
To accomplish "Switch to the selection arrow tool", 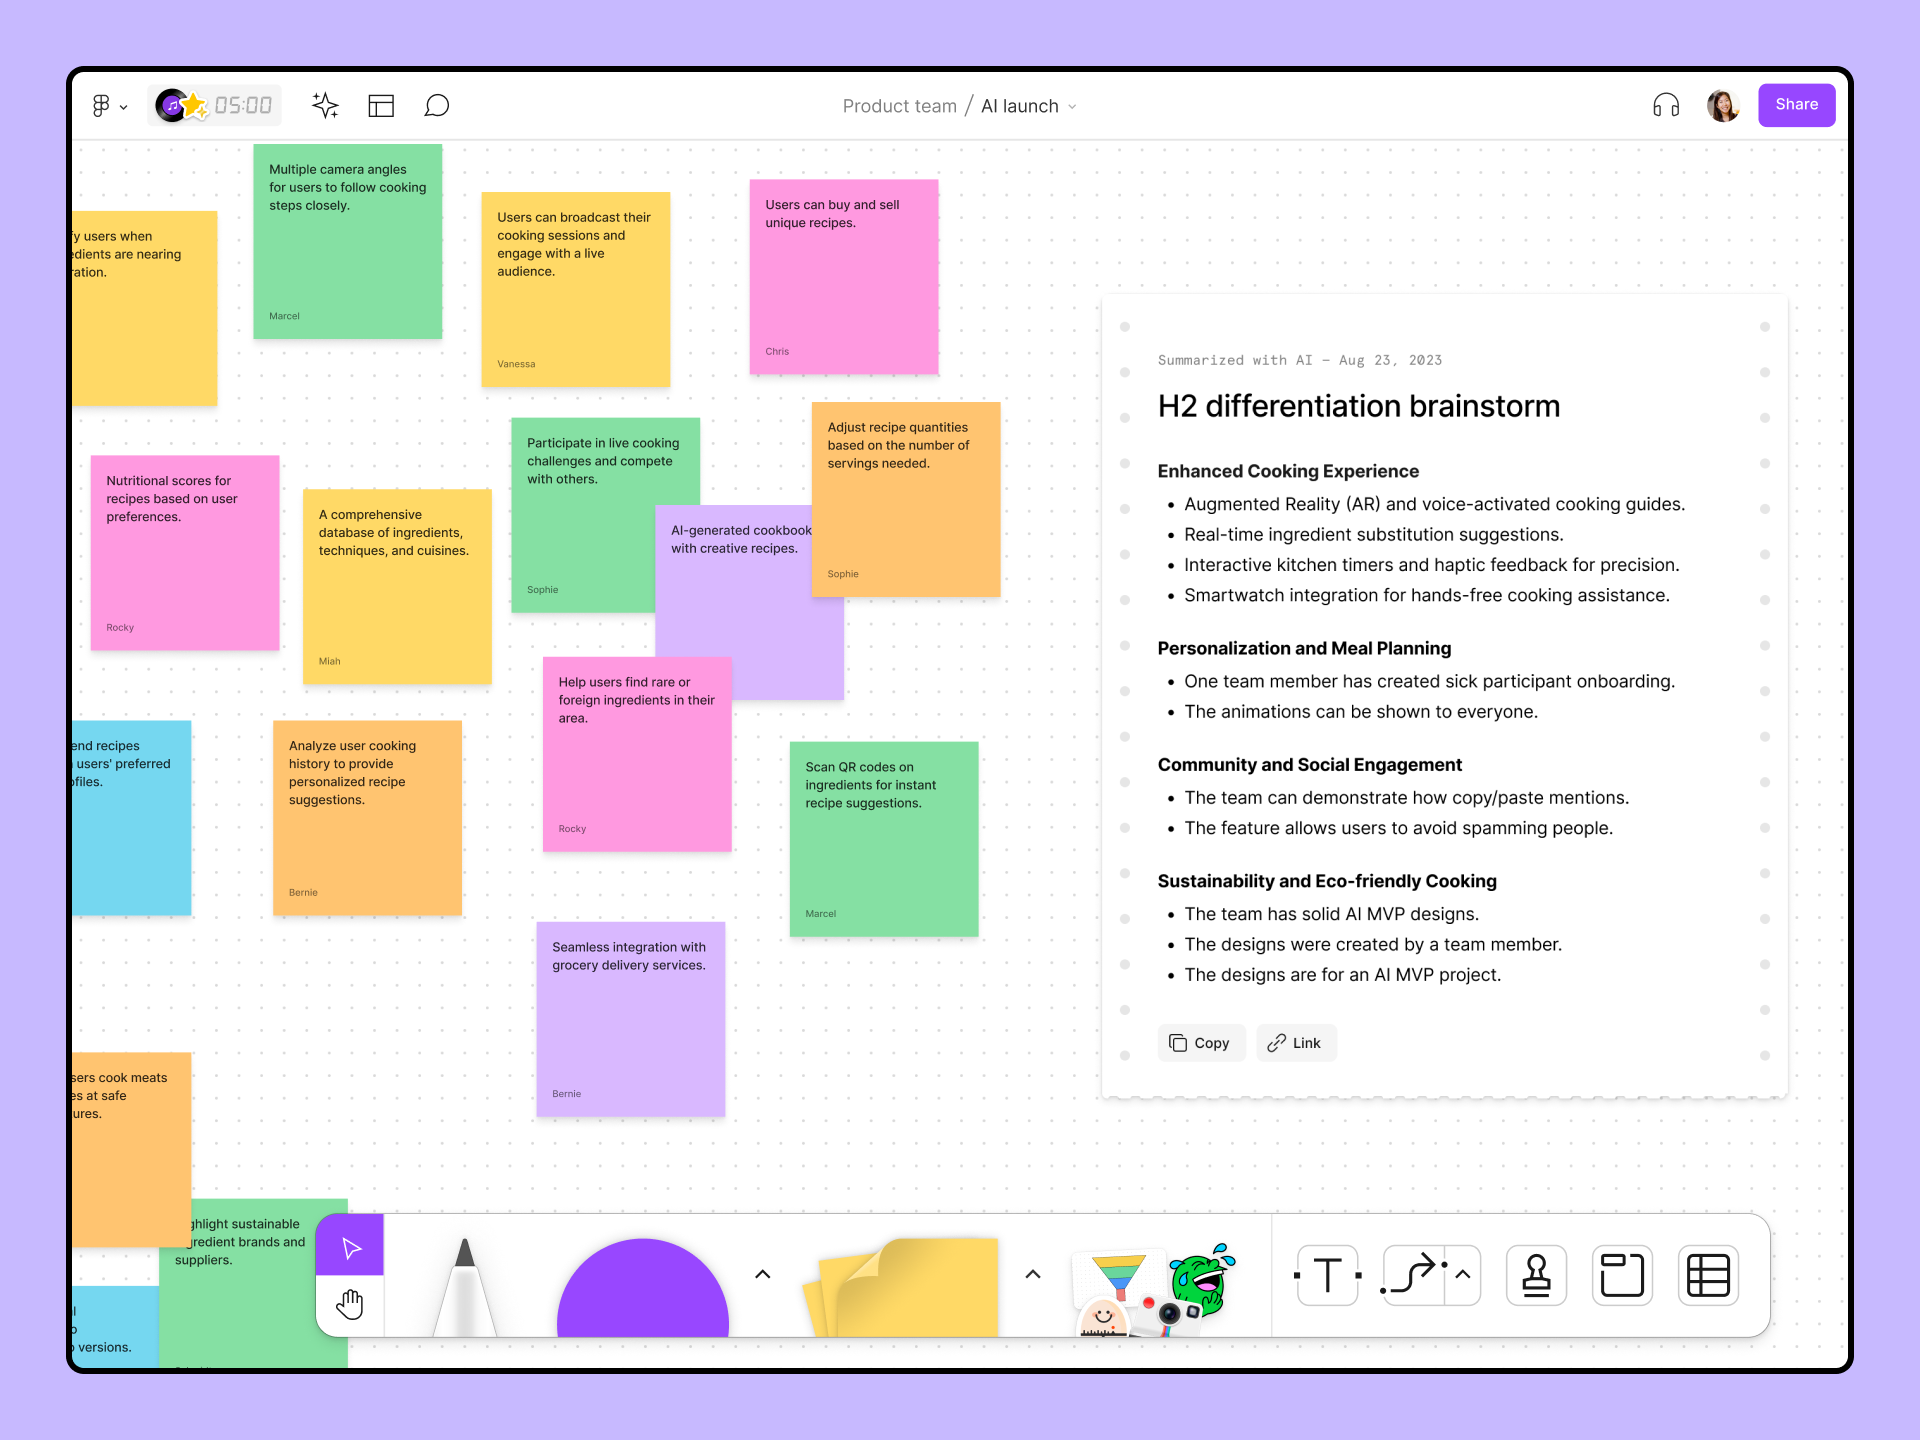I will point(349,1245).
